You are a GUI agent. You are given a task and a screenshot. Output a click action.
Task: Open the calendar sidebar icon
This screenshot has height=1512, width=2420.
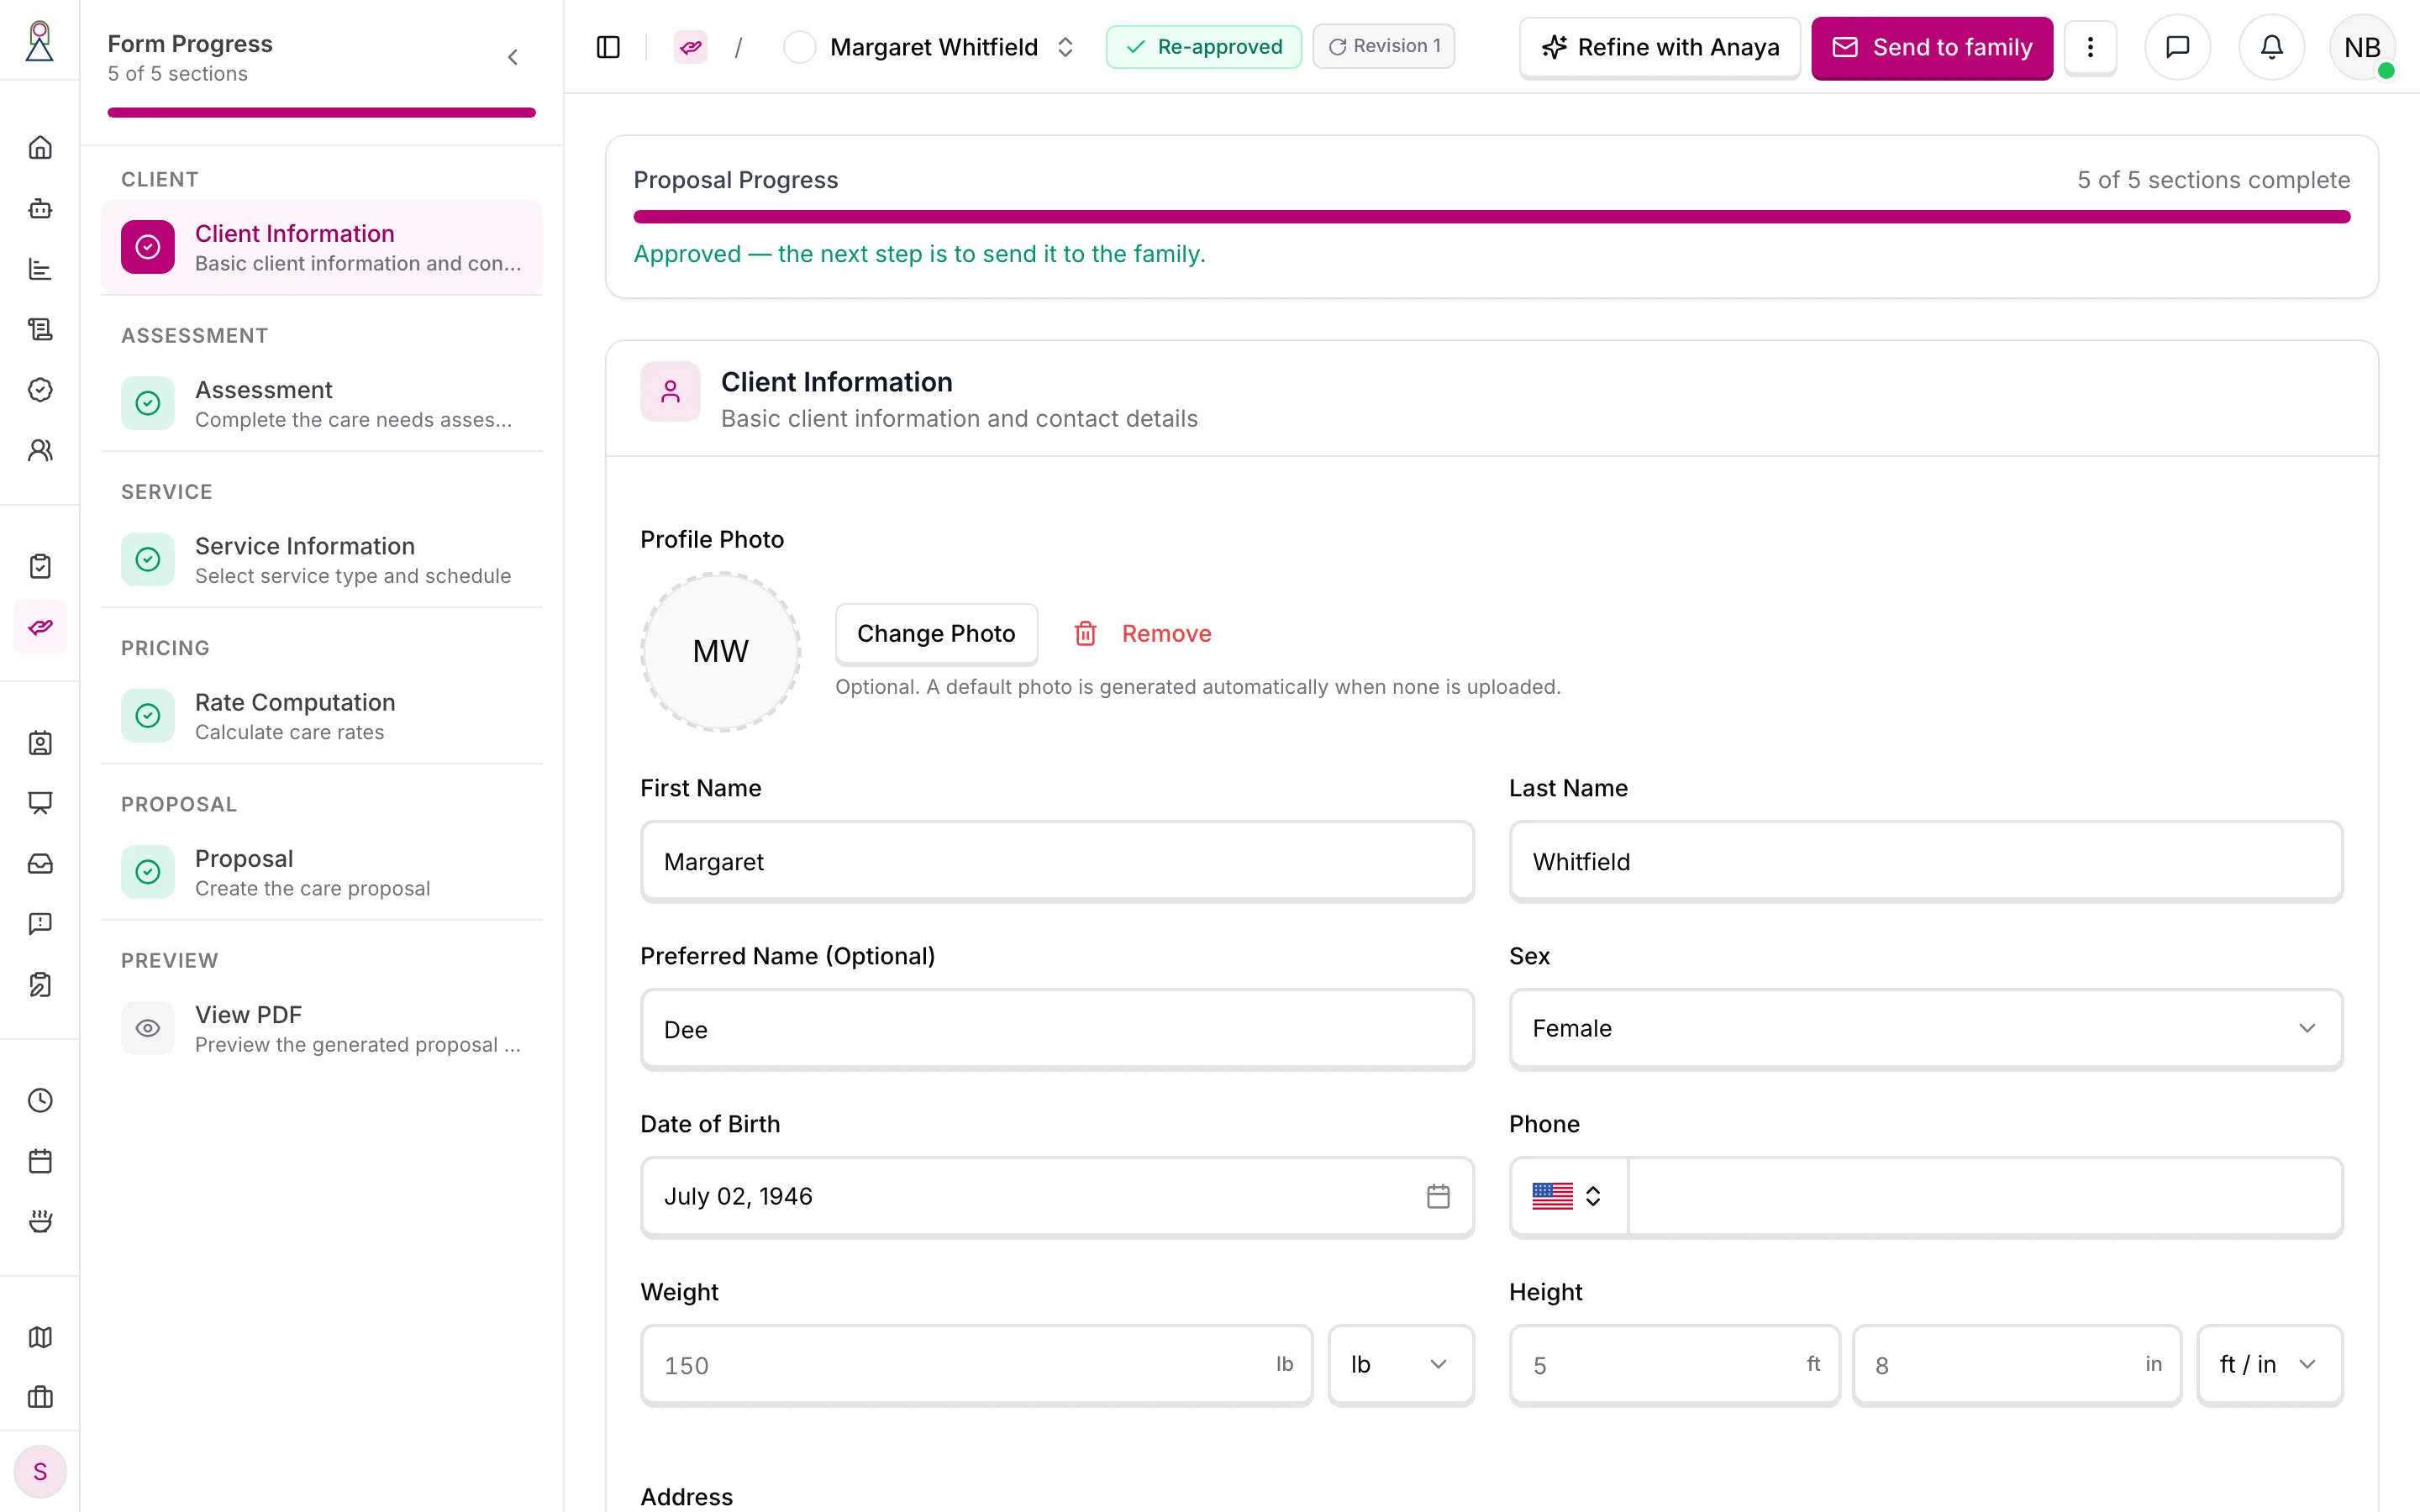tap(40, 1161)
